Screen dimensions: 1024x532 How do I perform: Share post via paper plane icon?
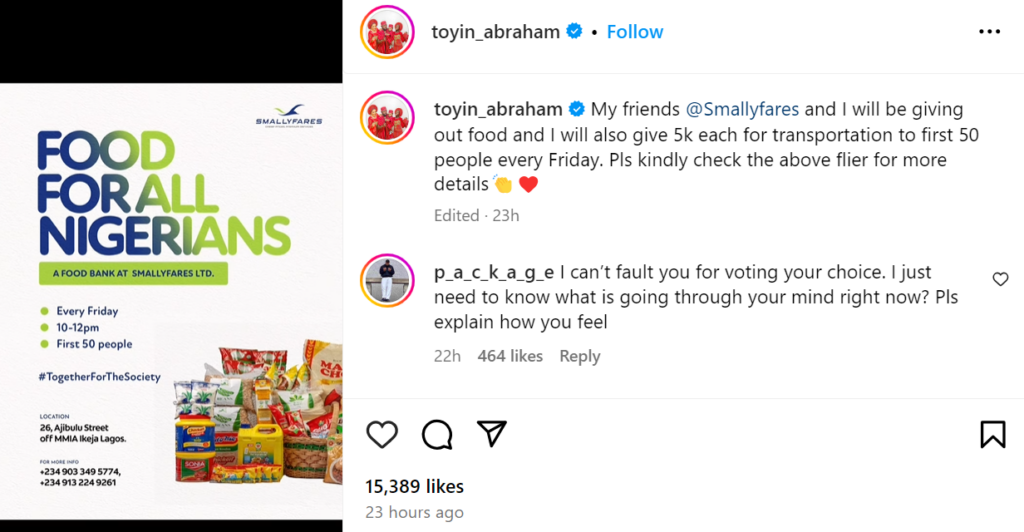pos(491,433)
